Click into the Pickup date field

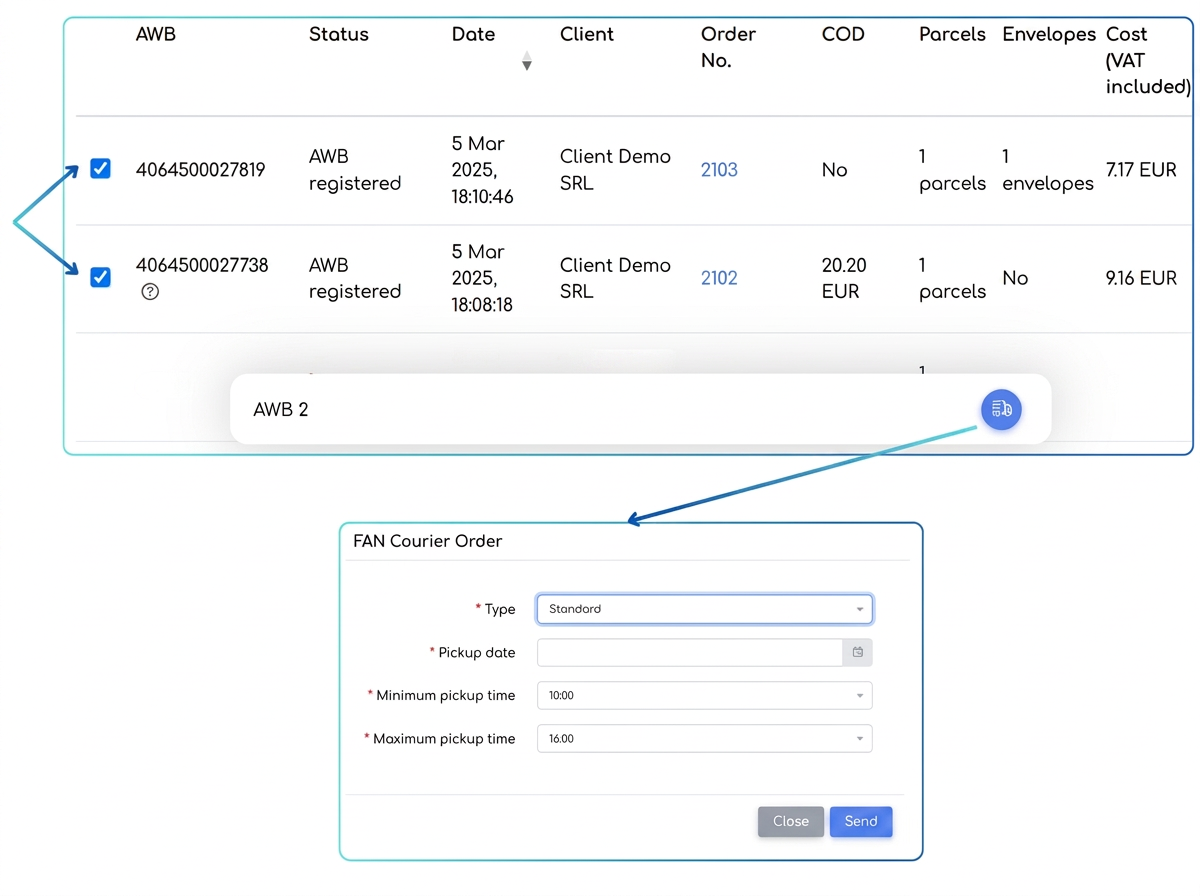coord(690,652)
